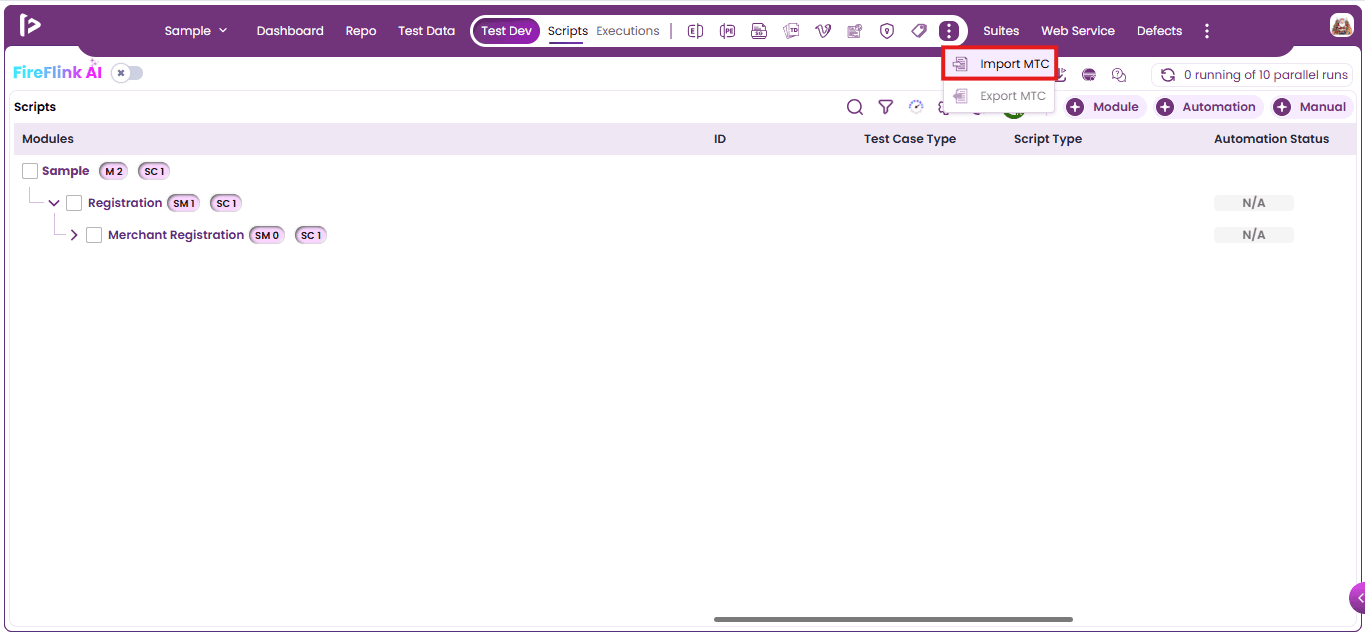This screenshot has width=1365, height=633.
Task: Open the kebab menu after Defects
Action: [1207, 31]
